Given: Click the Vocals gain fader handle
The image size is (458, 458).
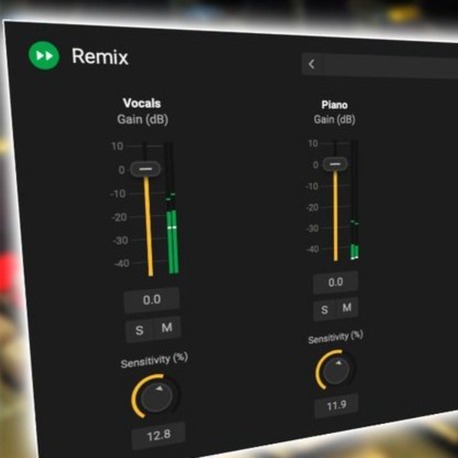Looking at the screenshot, I should [145, 169].
